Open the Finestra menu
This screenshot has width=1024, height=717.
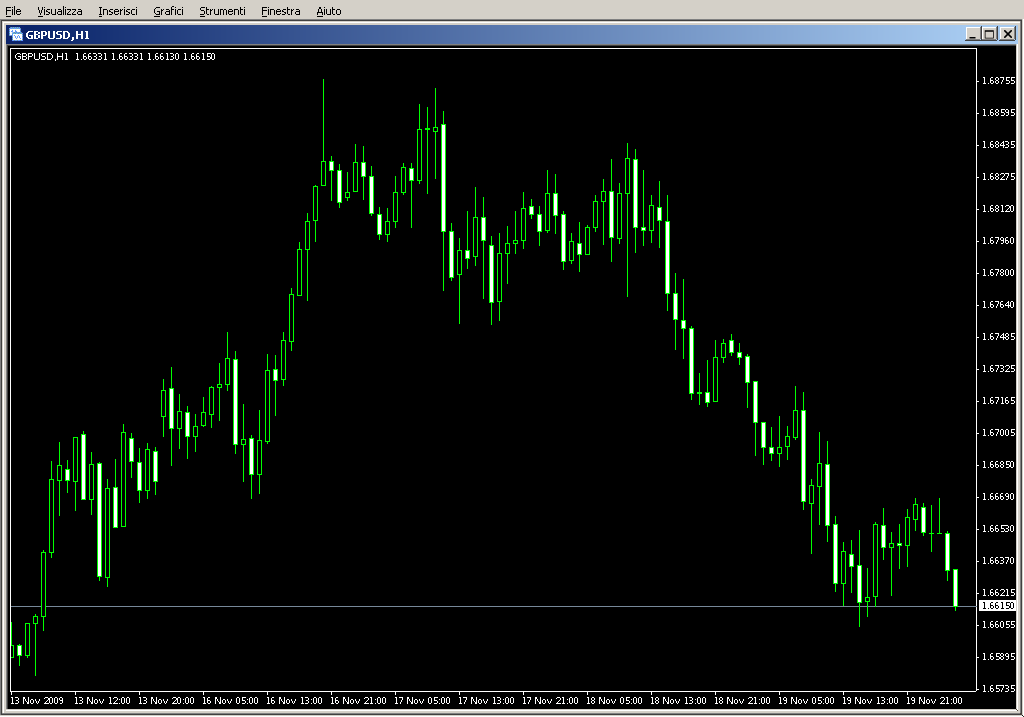pyautogui.click(x=280, y=11)
